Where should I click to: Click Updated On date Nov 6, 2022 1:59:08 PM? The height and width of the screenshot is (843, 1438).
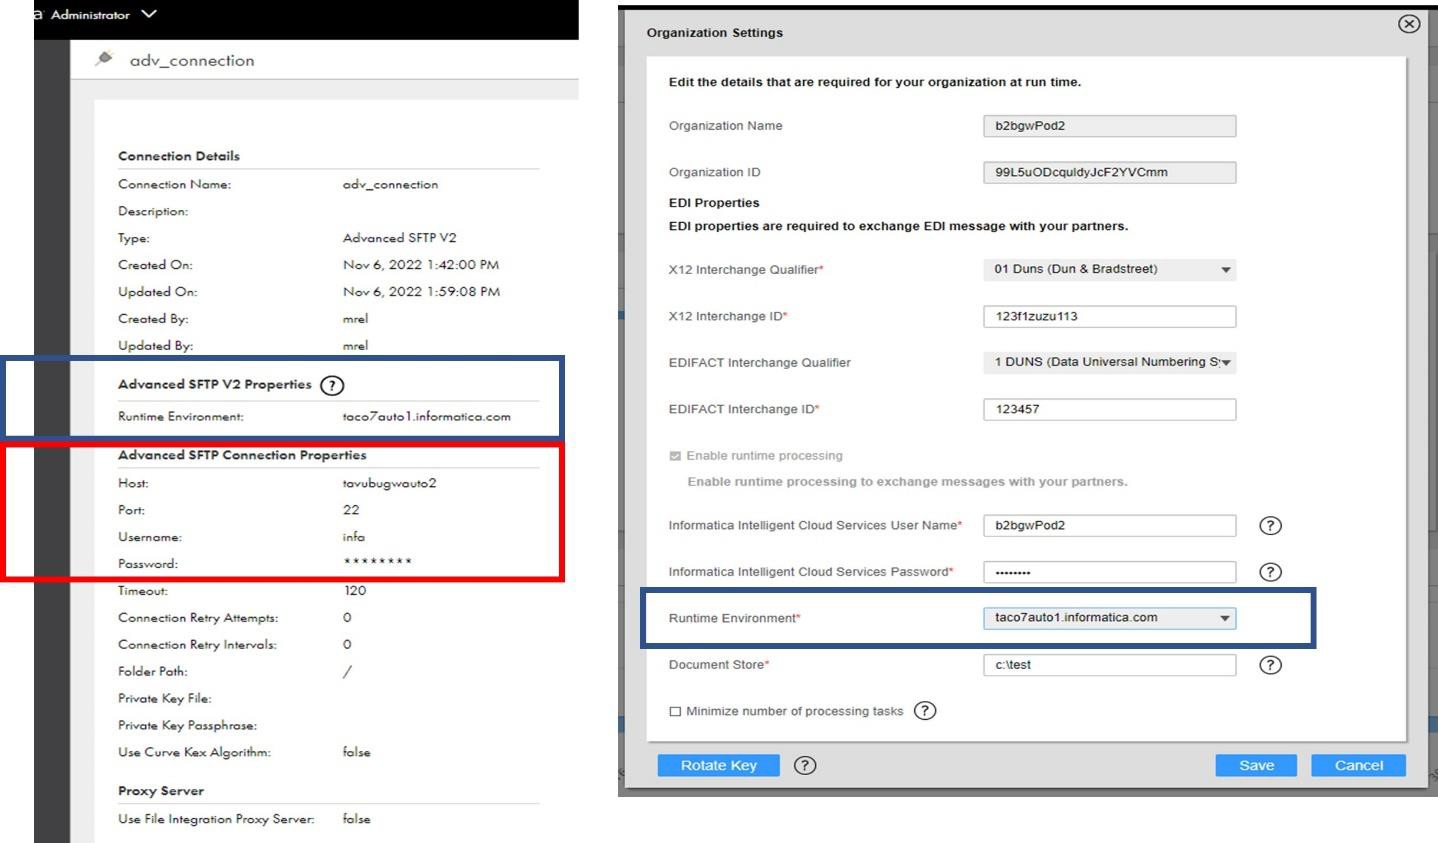[421, 292]
